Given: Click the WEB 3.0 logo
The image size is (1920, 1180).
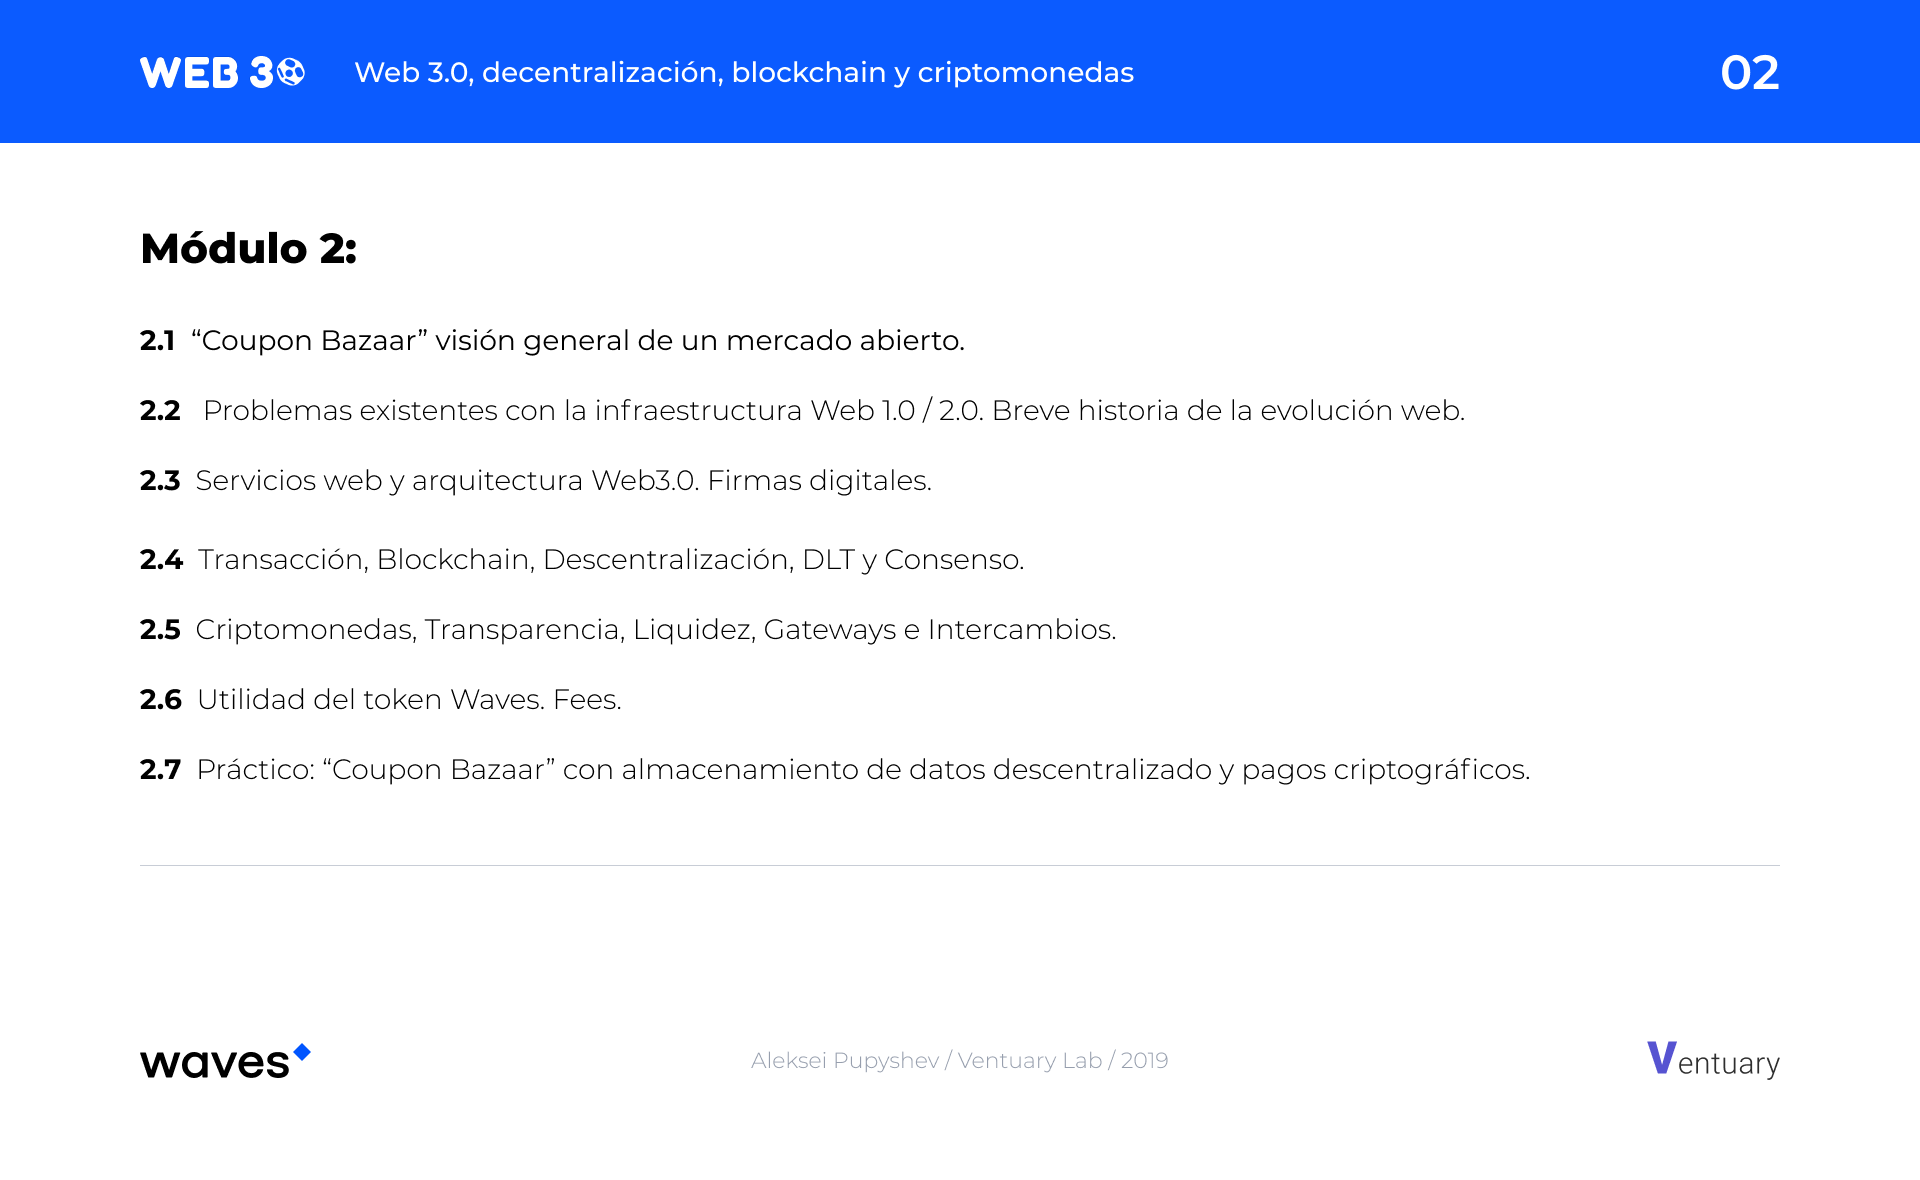Looking at the screenshot, I should click(222, 72).
